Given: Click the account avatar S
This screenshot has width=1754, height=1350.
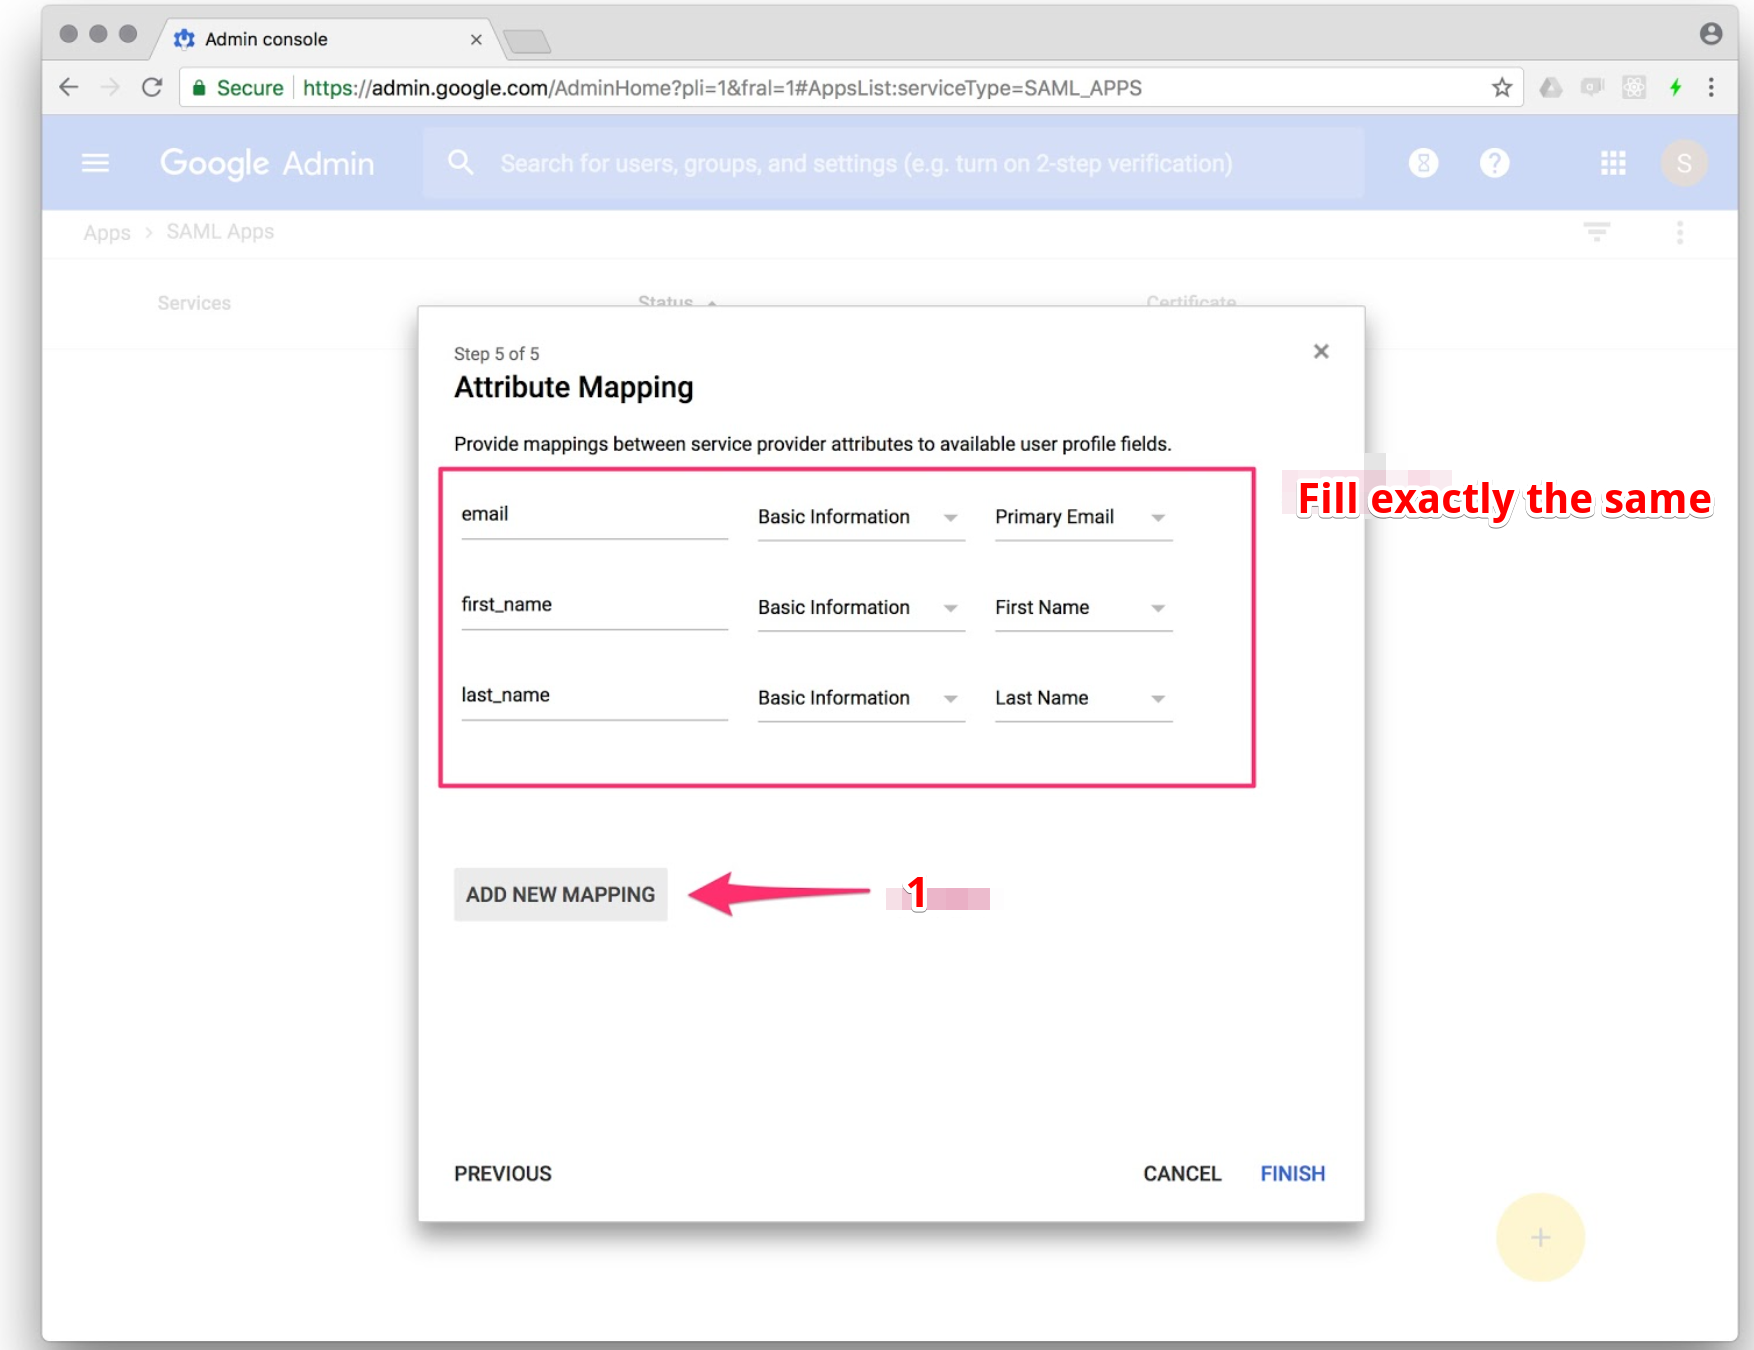Looking at the screenshot, I should pos(1684,163).
